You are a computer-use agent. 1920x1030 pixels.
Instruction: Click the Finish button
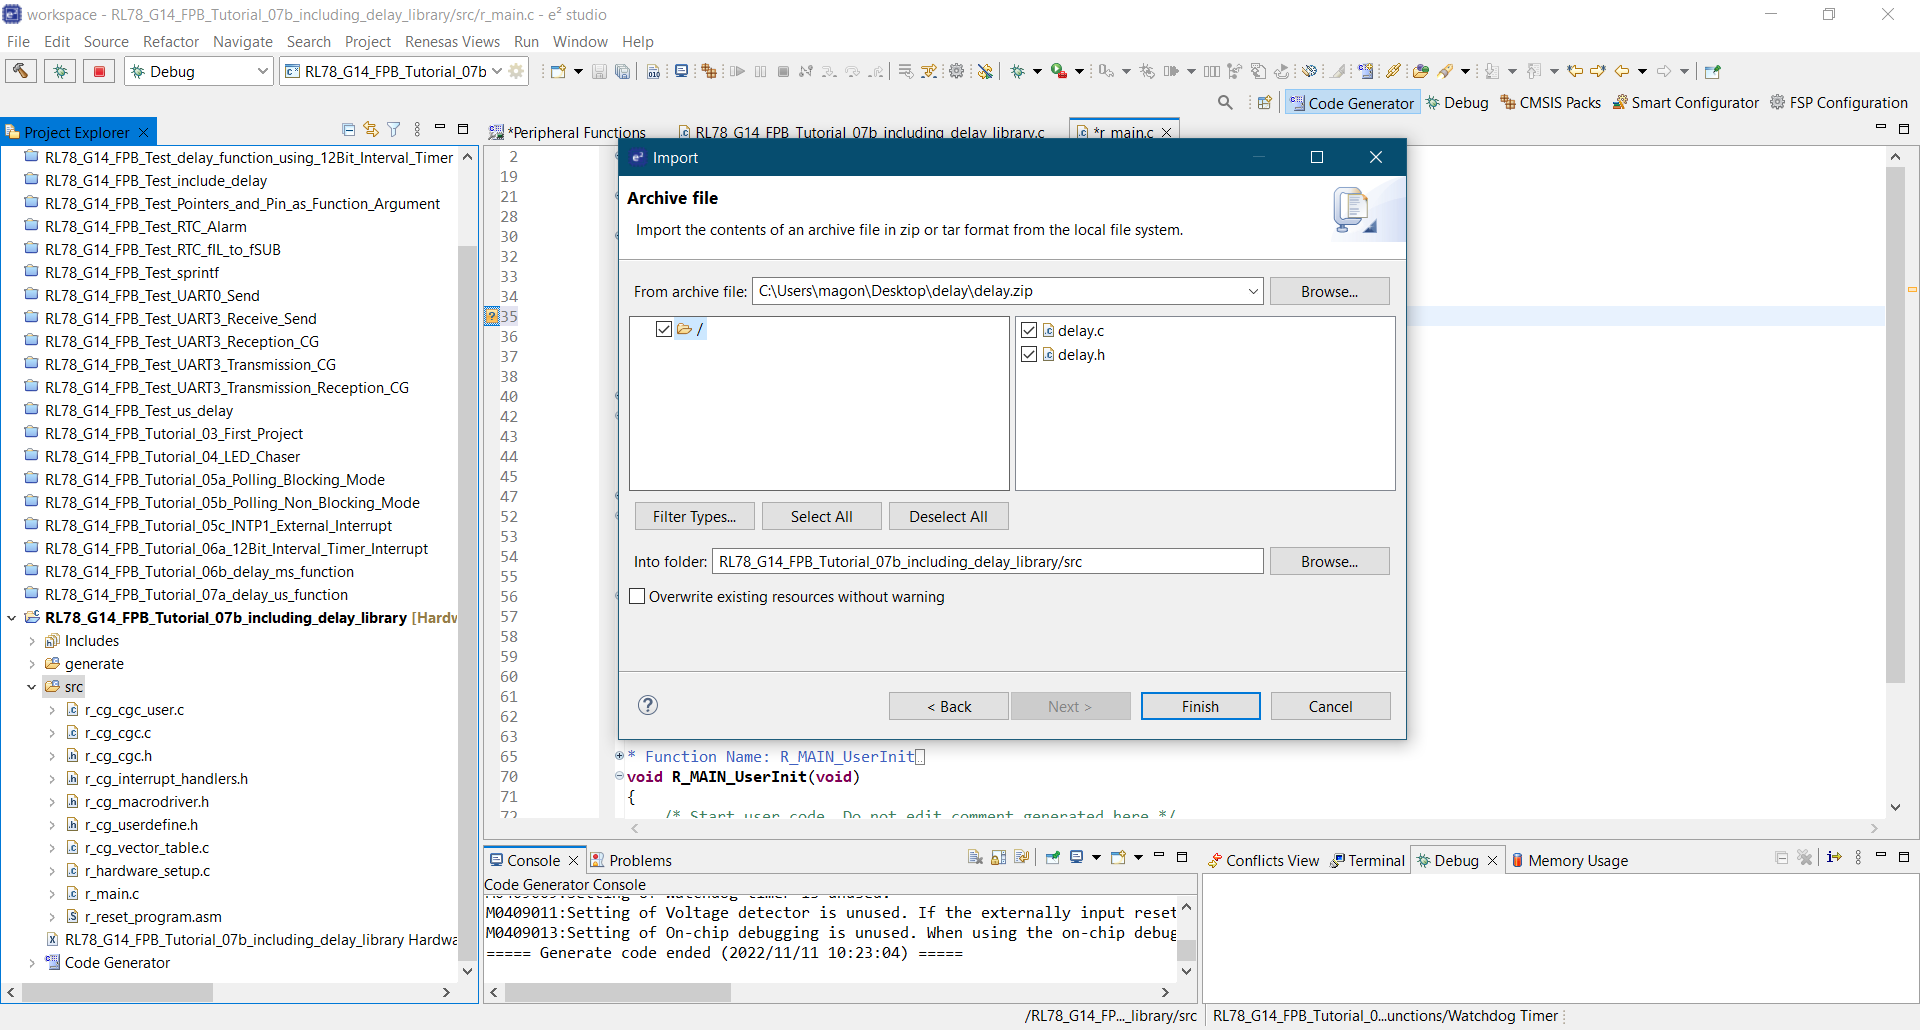(1200, 707)
